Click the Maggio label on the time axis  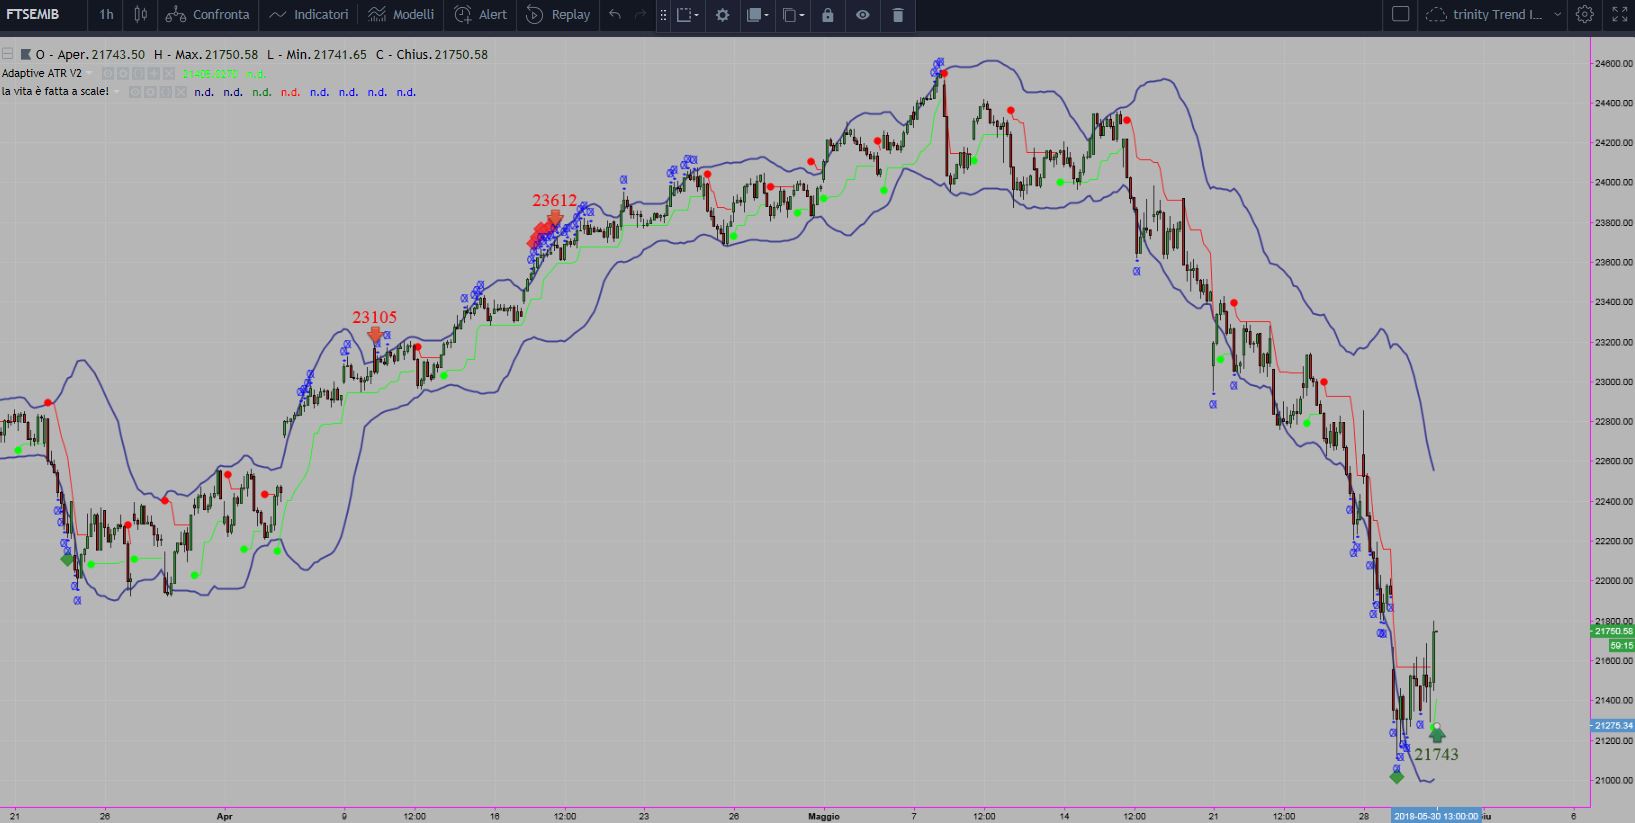[x=824, y=816]
